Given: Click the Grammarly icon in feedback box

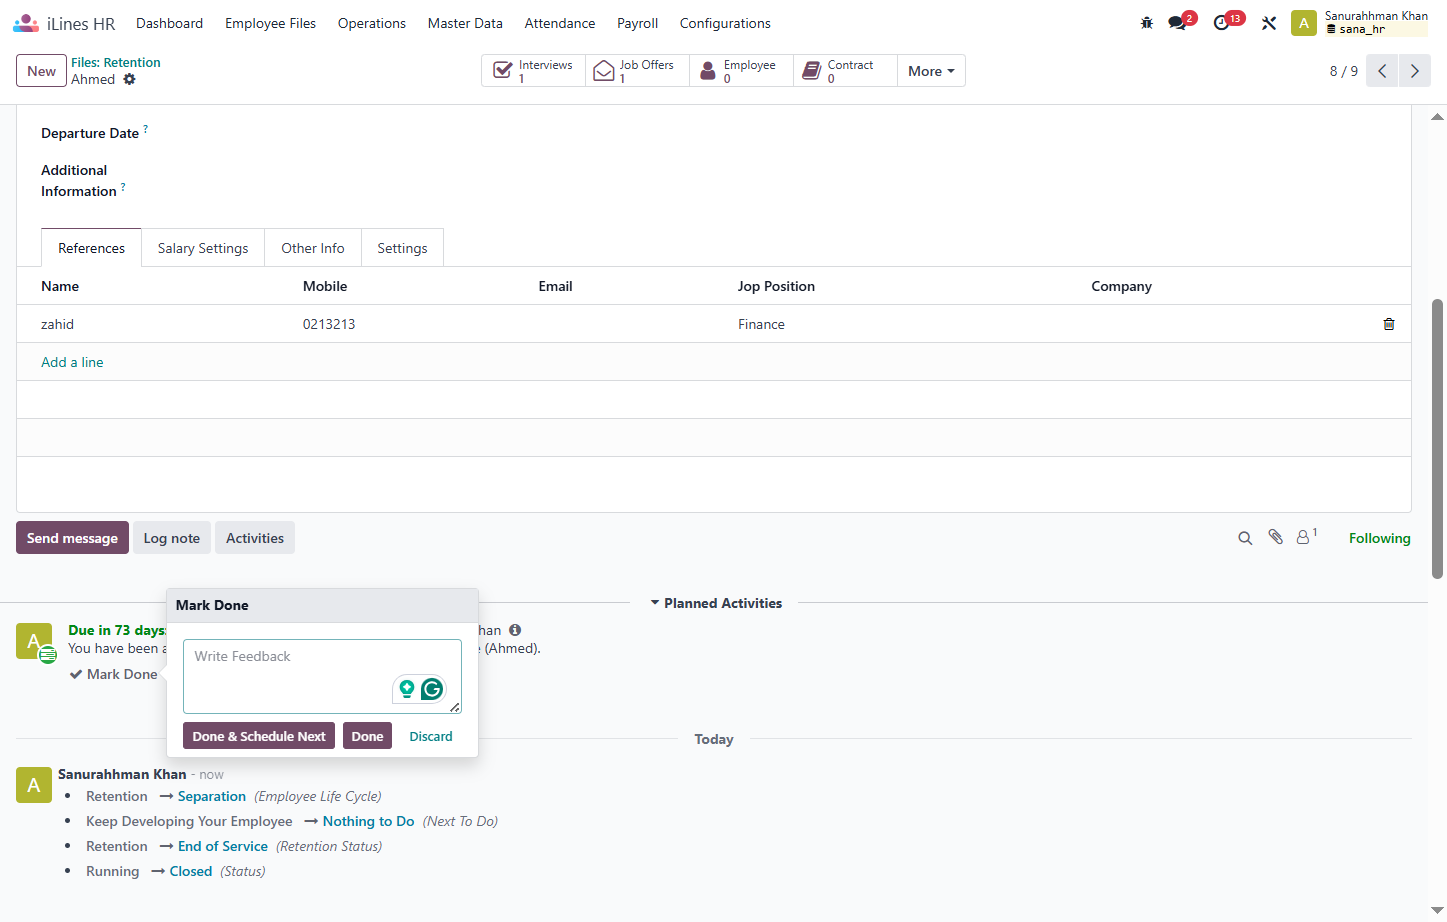Looking at the screenshot, I should click(x=432, y=689).
